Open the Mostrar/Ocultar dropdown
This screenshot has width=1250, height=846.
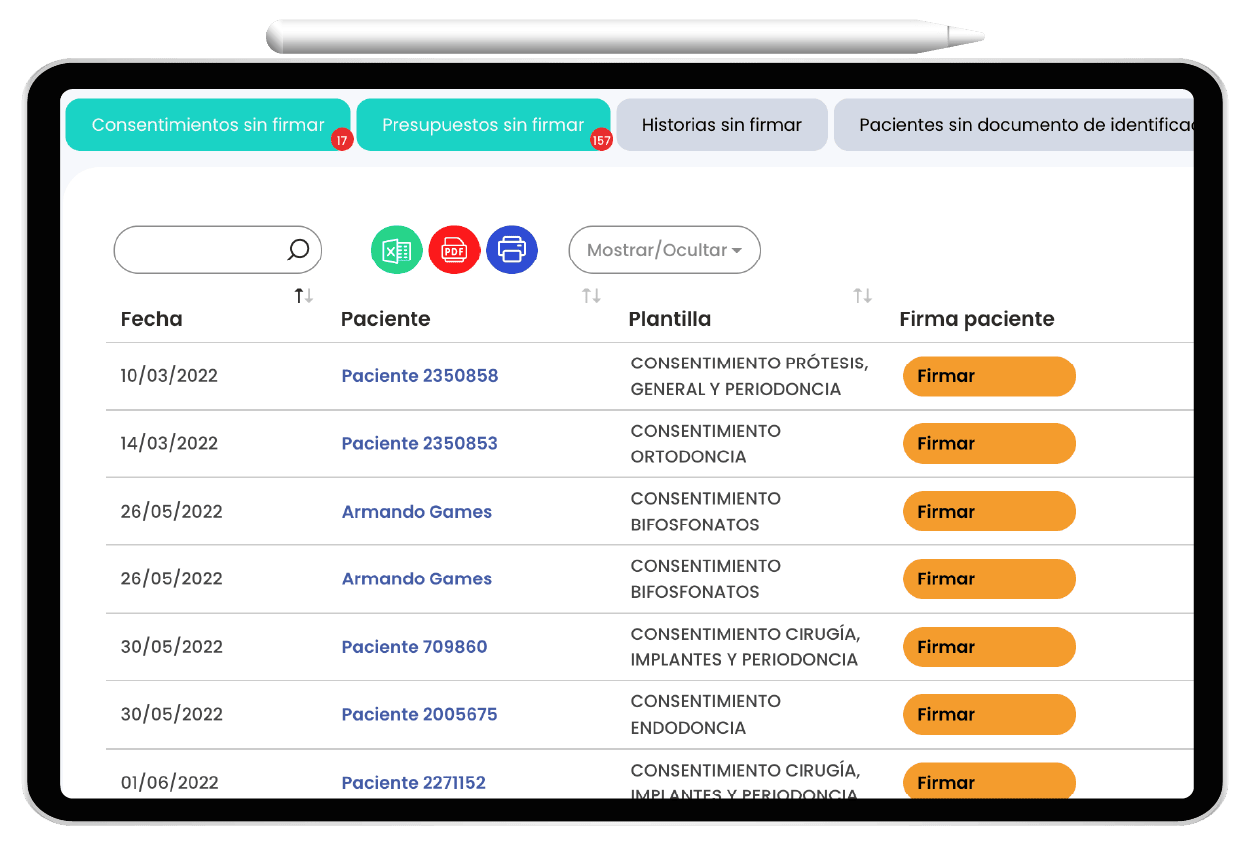(664, 250)
